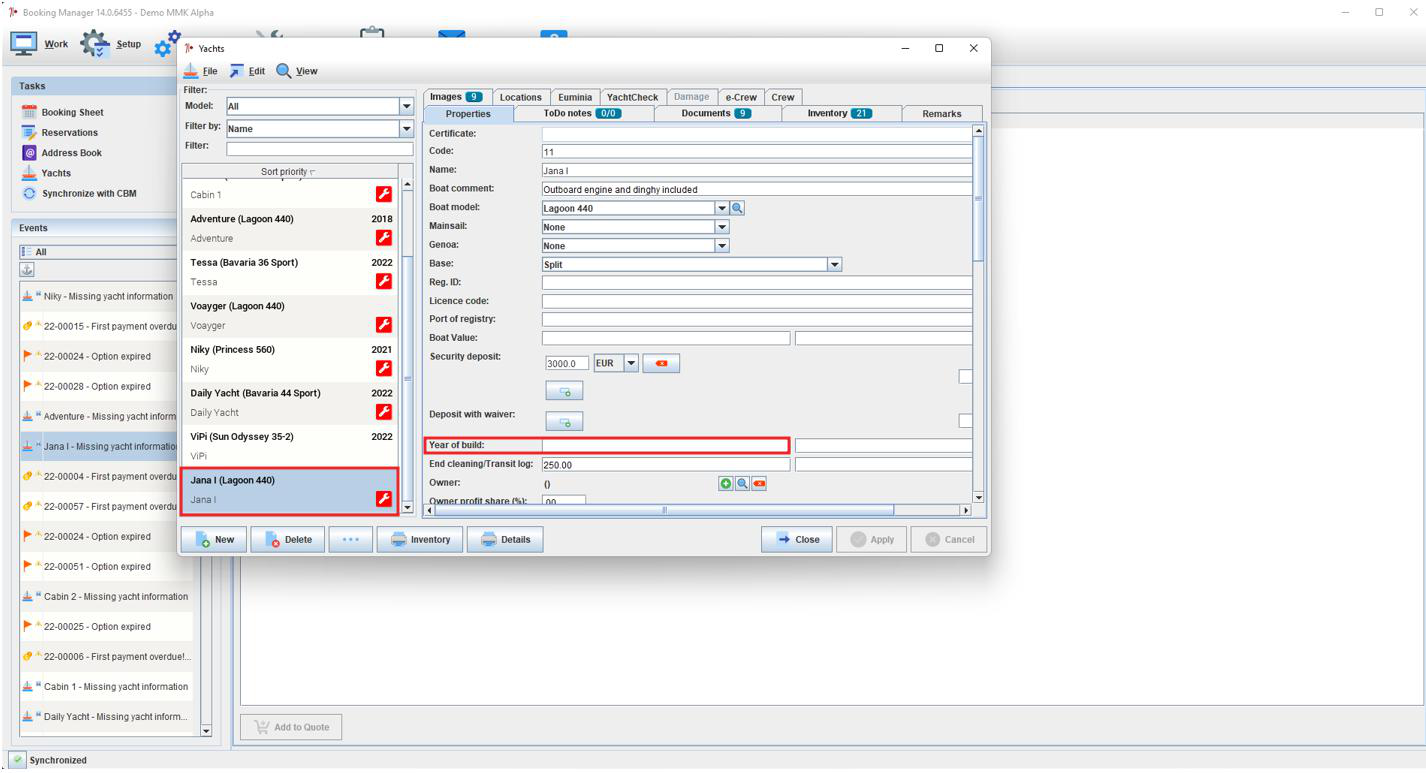Open the Work menu in the Booking Manager window
The height and width of the screenshot is (773, 1426).
coord(40,44)
